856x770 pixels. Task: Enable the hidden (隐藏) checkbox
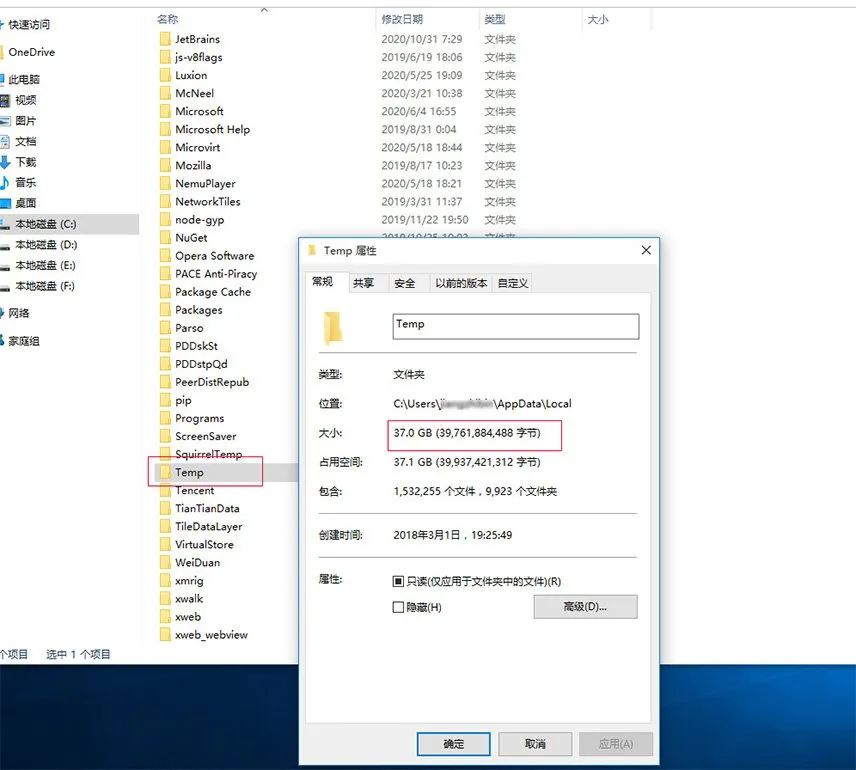pyautogui.click(x=398, y=607)
